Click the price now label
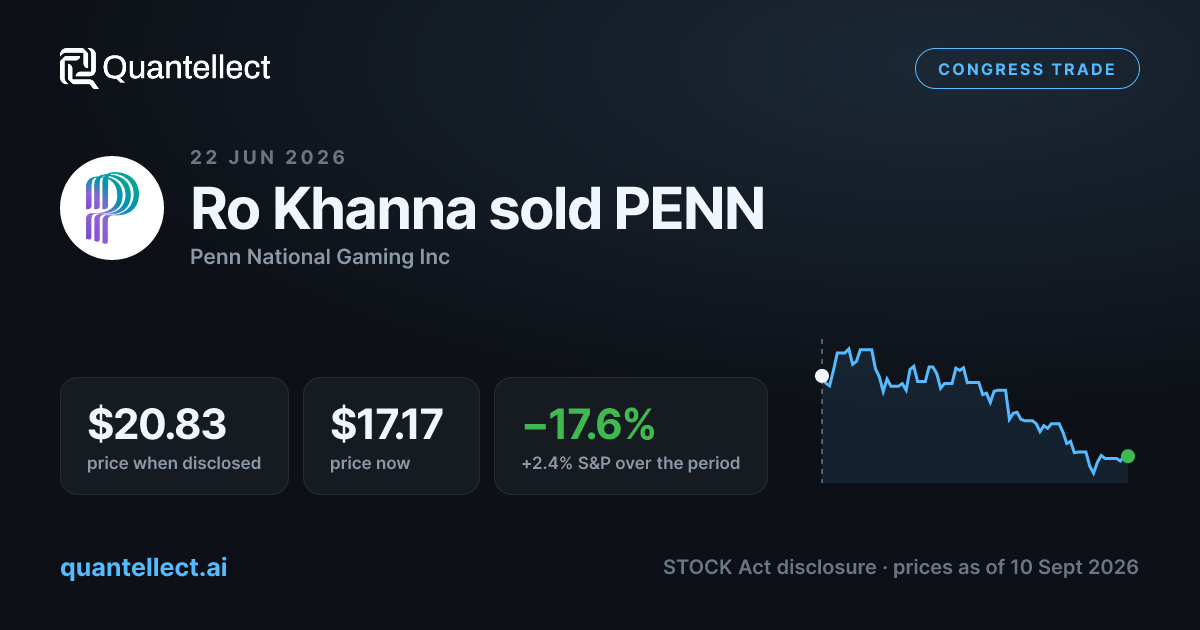Screen dimensions: 1200x630 click(x=370, y=464)
